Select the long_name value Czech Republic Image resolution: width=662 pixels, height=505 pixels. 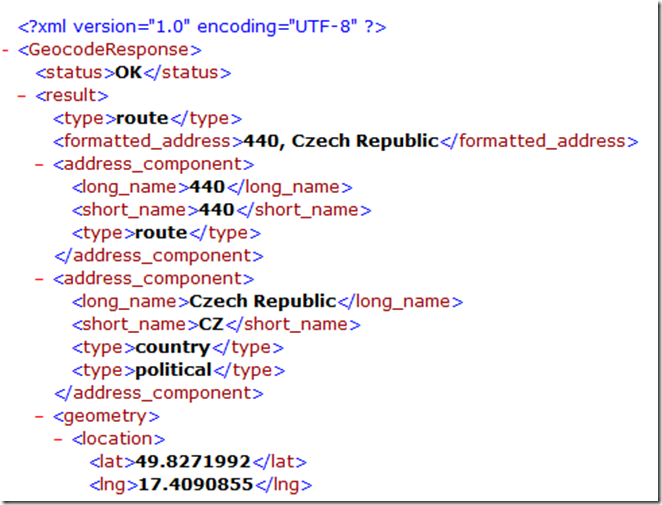(263, 301)
